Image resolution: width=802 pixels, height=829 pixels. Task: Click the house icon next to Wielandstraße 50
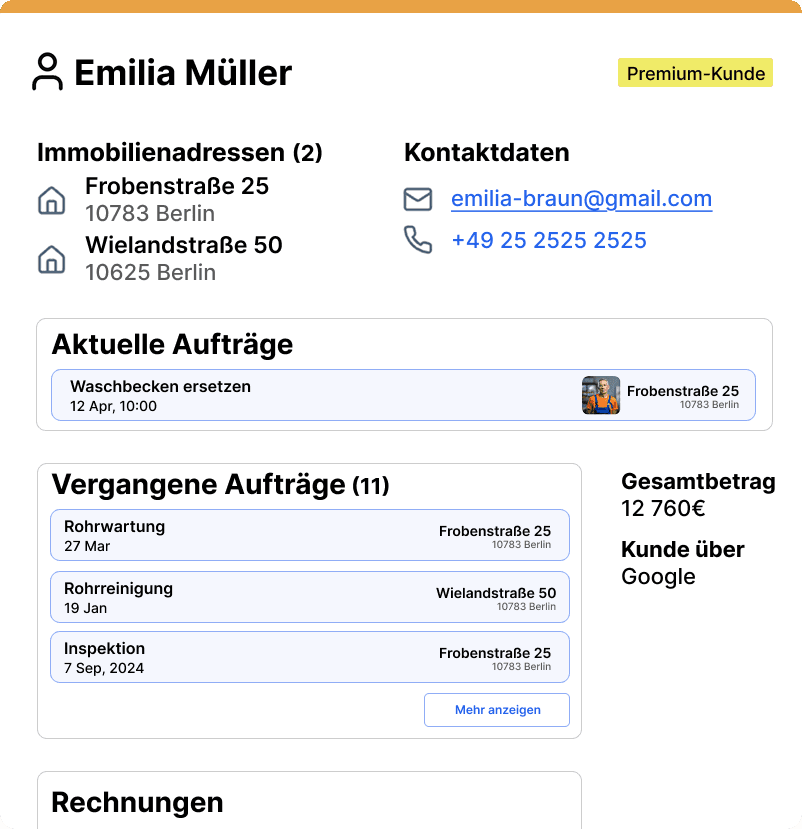[x=51, y=259]
